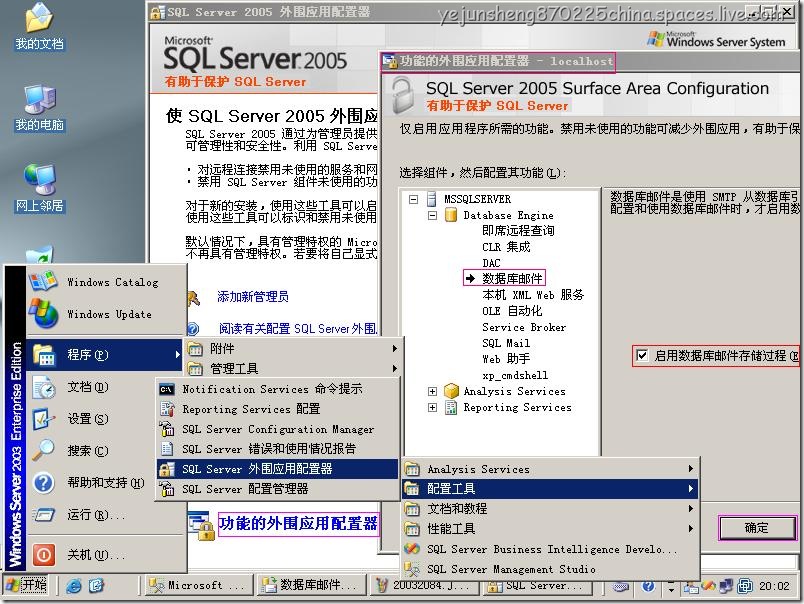
Task: Select CLR 集成 in the component tree
Action: tap(506, 247)
